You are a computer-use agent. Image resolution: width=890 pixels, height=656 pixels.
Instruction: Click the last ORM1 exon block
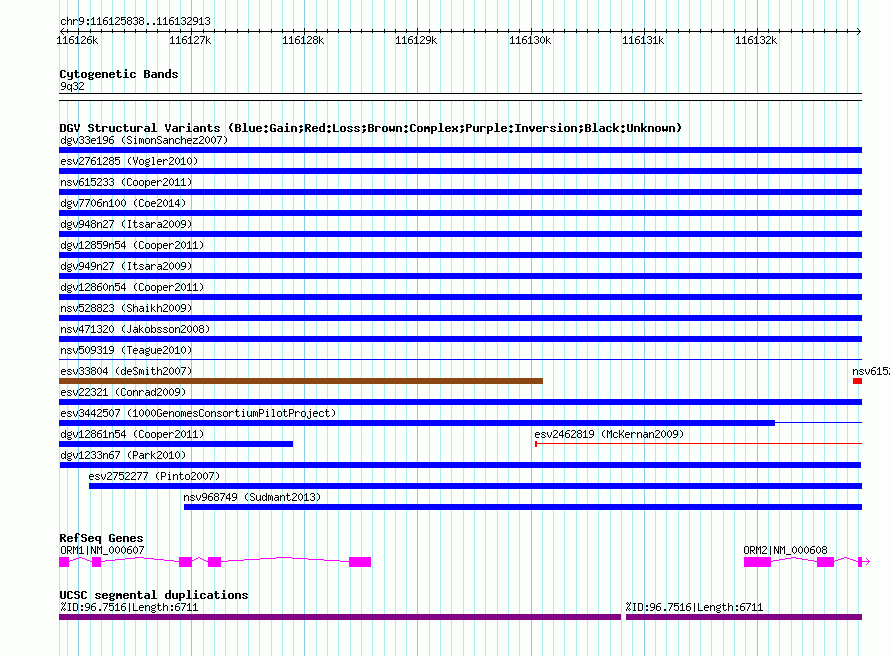[360, 562]
